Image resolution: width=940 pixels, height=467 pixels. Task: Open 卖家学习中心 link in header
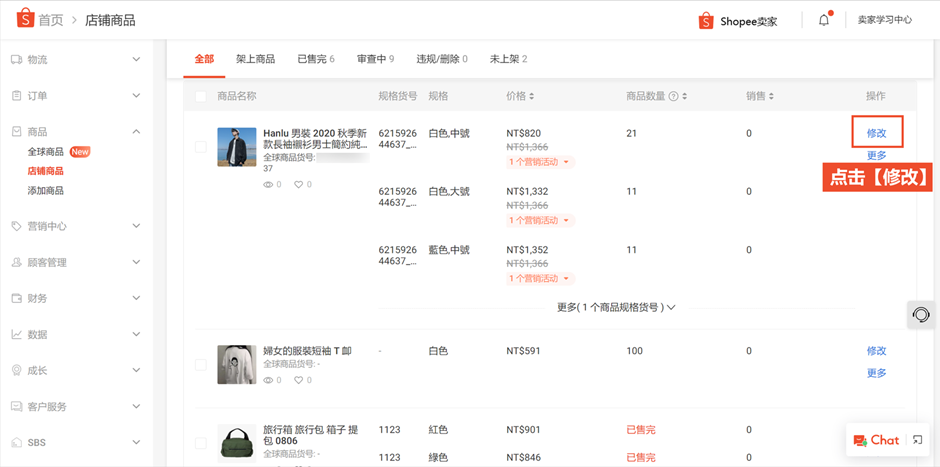tap(884, 20)
